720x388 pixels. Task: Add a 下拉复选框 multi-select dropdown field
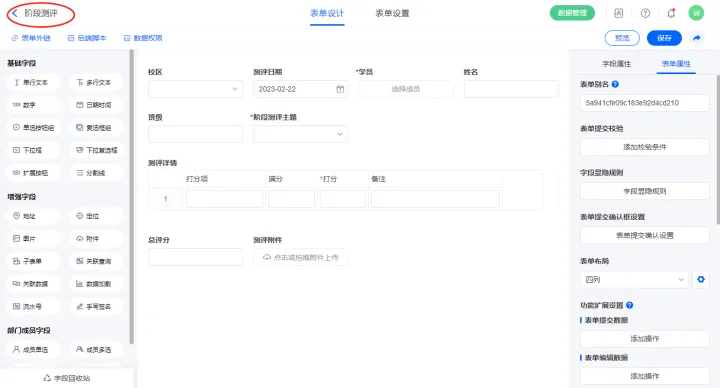[x=96, y=150]
